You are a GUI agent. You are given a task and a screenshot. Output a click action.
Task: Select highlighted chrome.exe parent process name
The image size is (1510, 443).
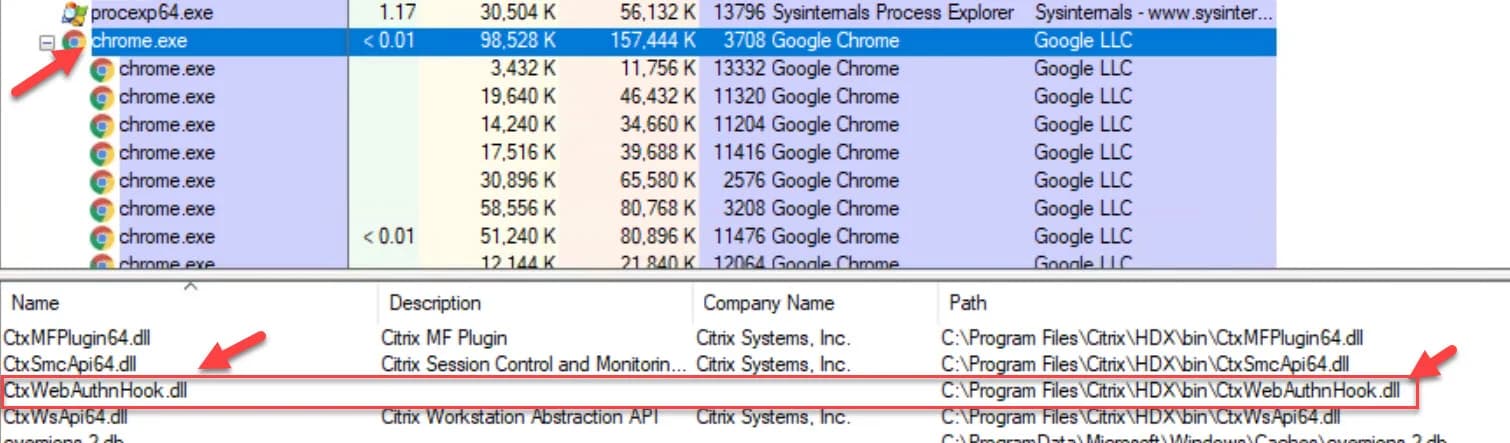pyautogui.click(x=139, y=41)
